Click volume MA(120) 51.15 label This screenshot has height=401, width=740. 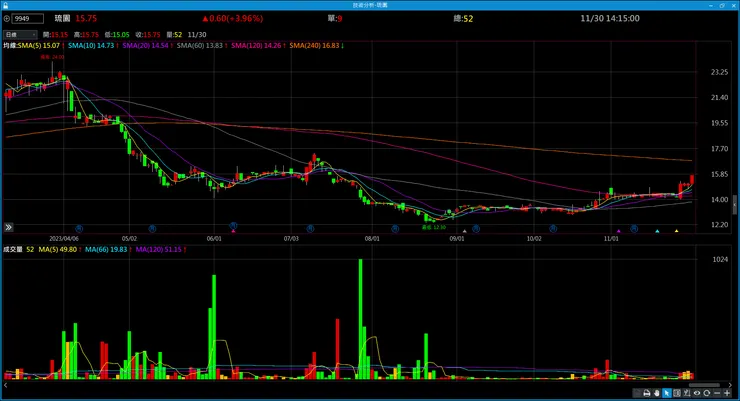pyautogui.click(x=159, y=249)
